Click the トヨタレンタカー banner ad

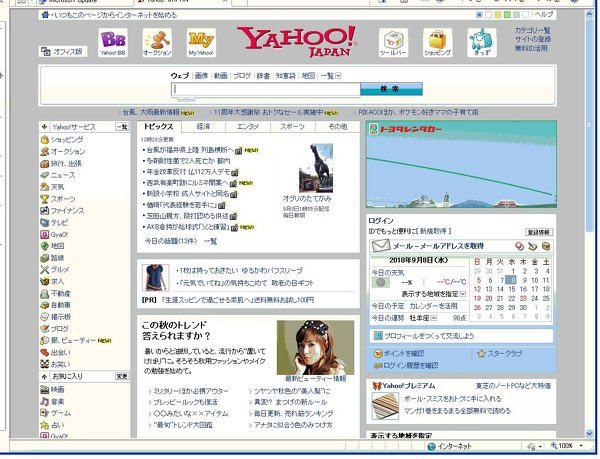tap(461, 164)
